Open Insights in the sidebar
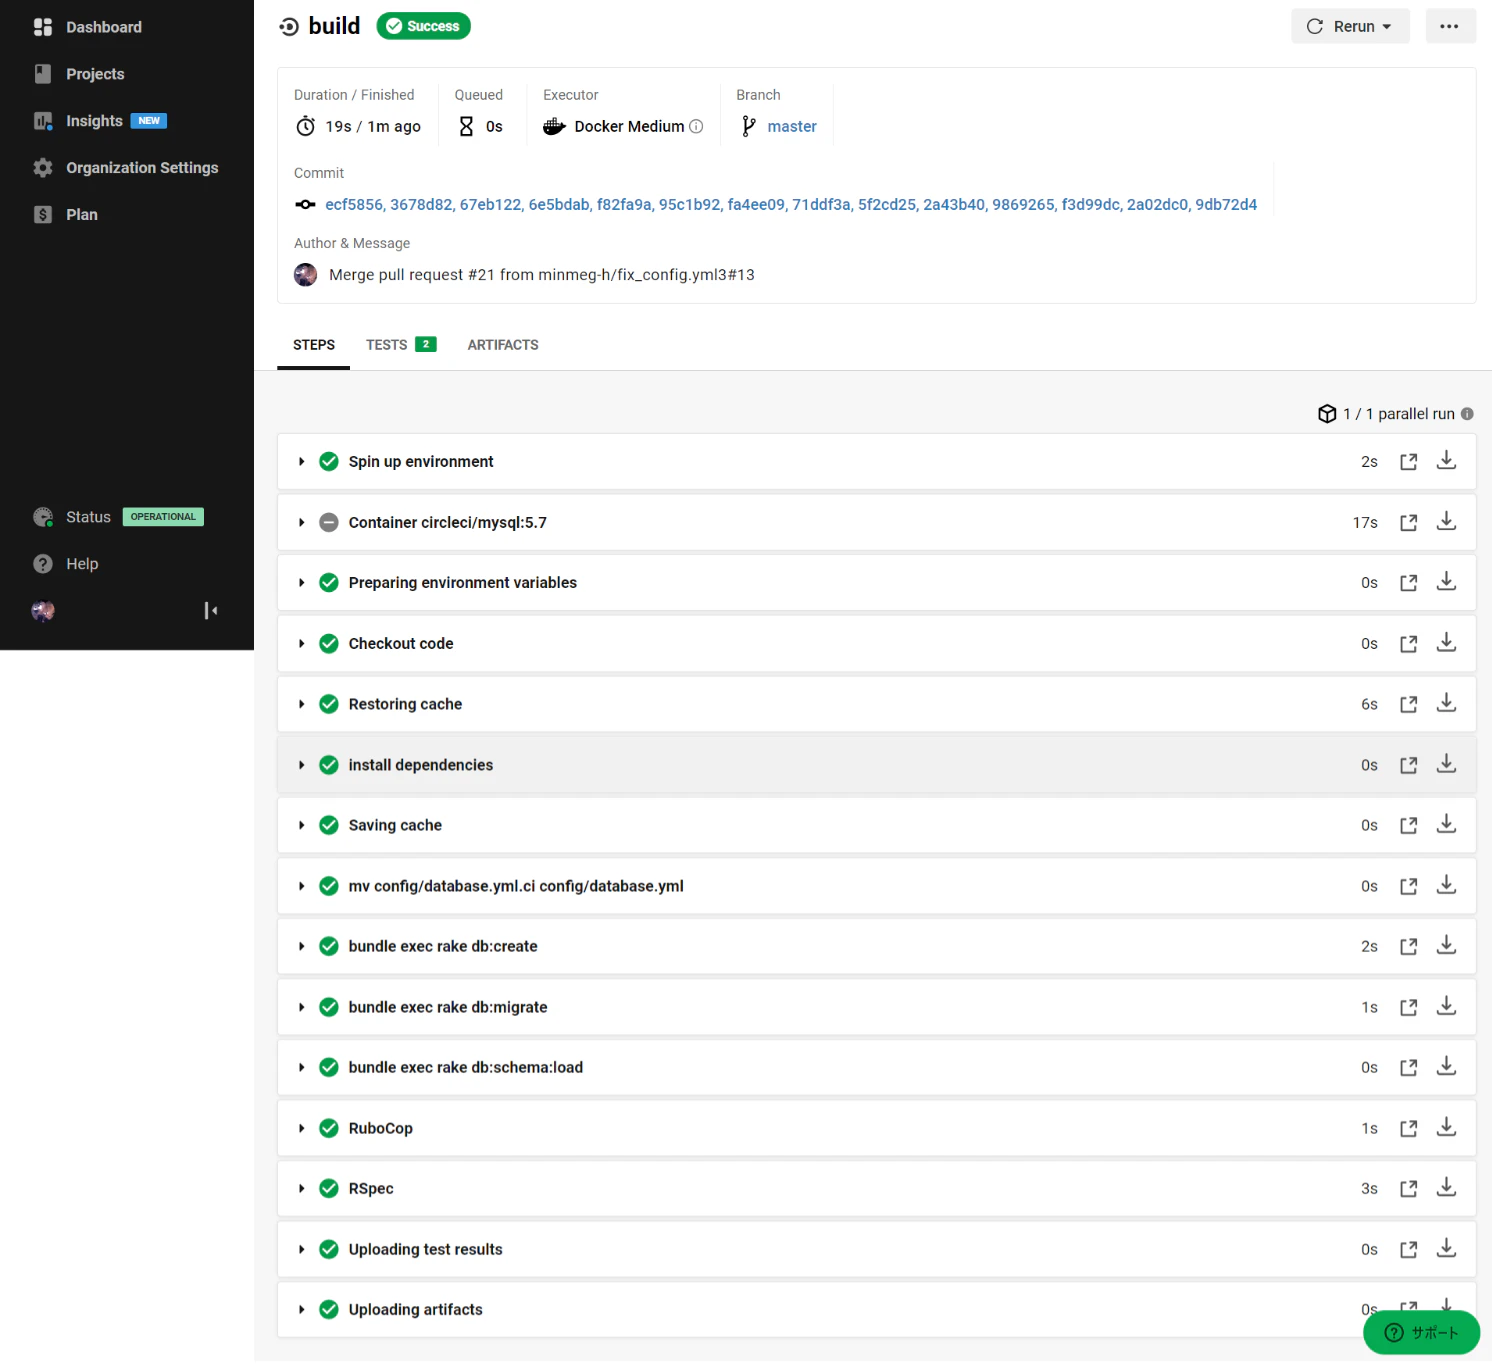This screenshot has width=1492, height=1368. click(x=99, y=121)
